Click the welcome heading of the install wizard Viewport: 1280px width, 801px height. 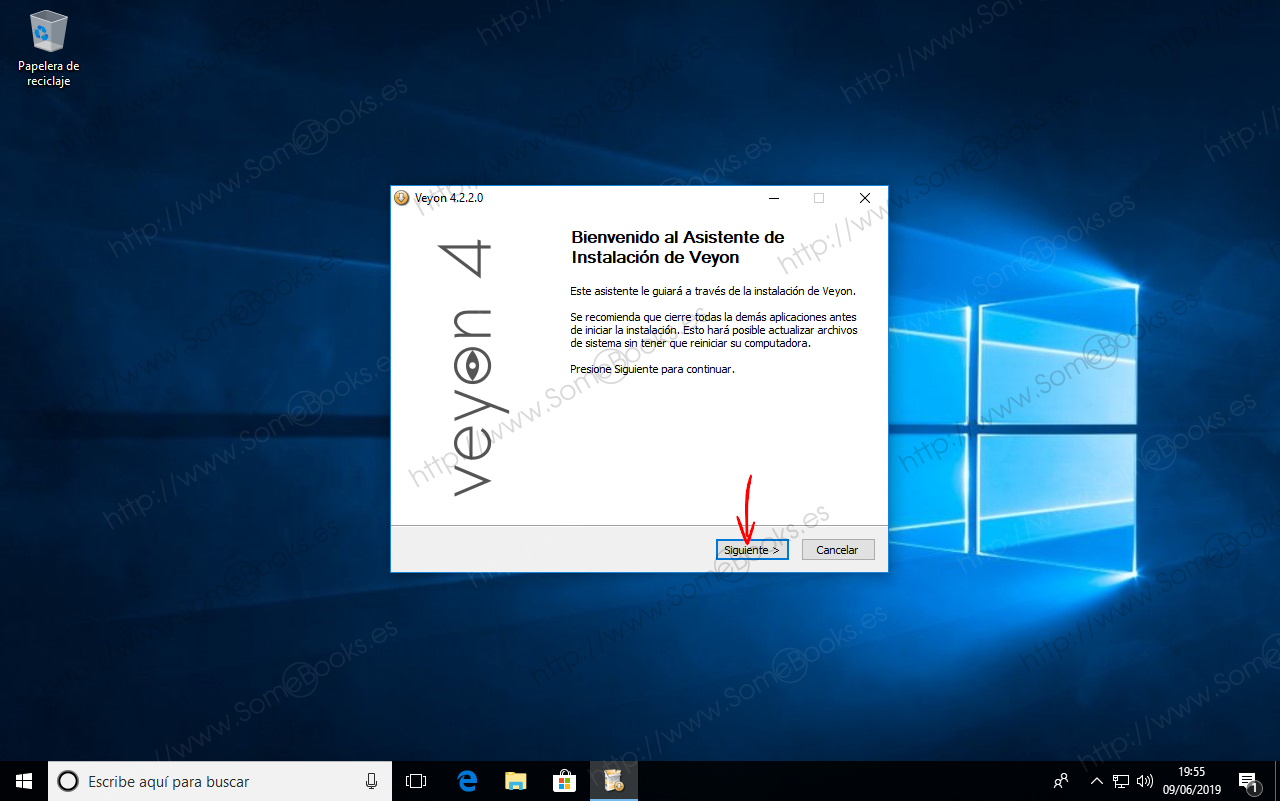pyautogui.click(x=678, y=247)
